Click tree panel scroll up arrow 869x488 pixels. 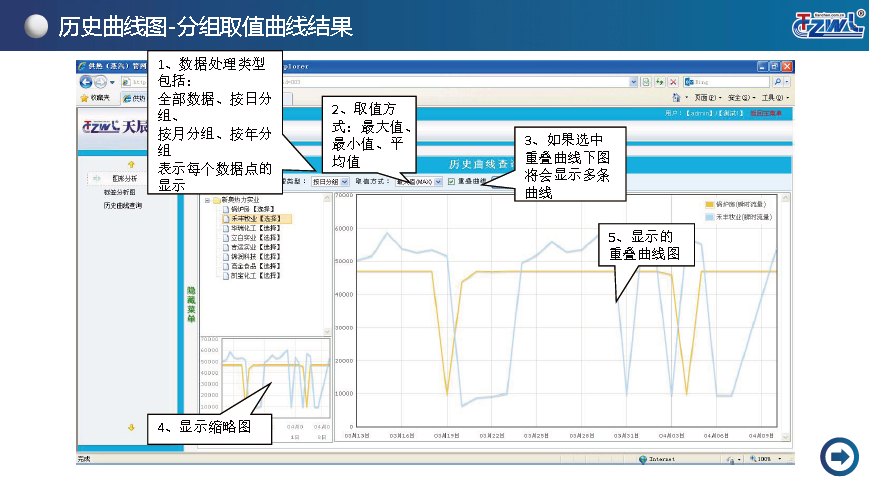327,198
